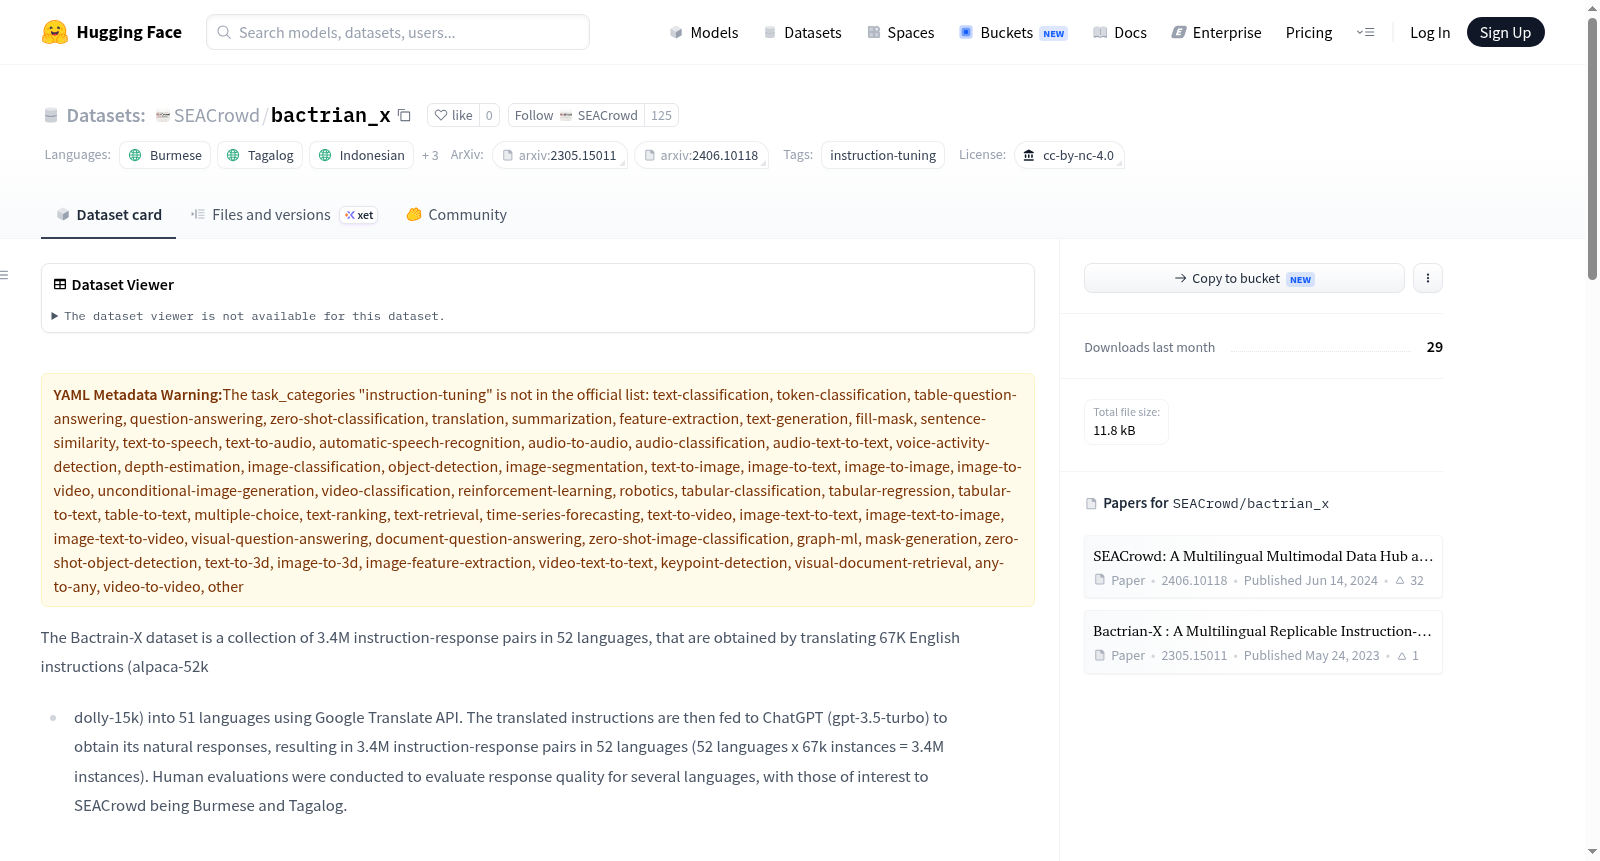Click 'Published Jun 14, 2024' text
This screenshot has height=861, width=1600.
(1310, 580)
